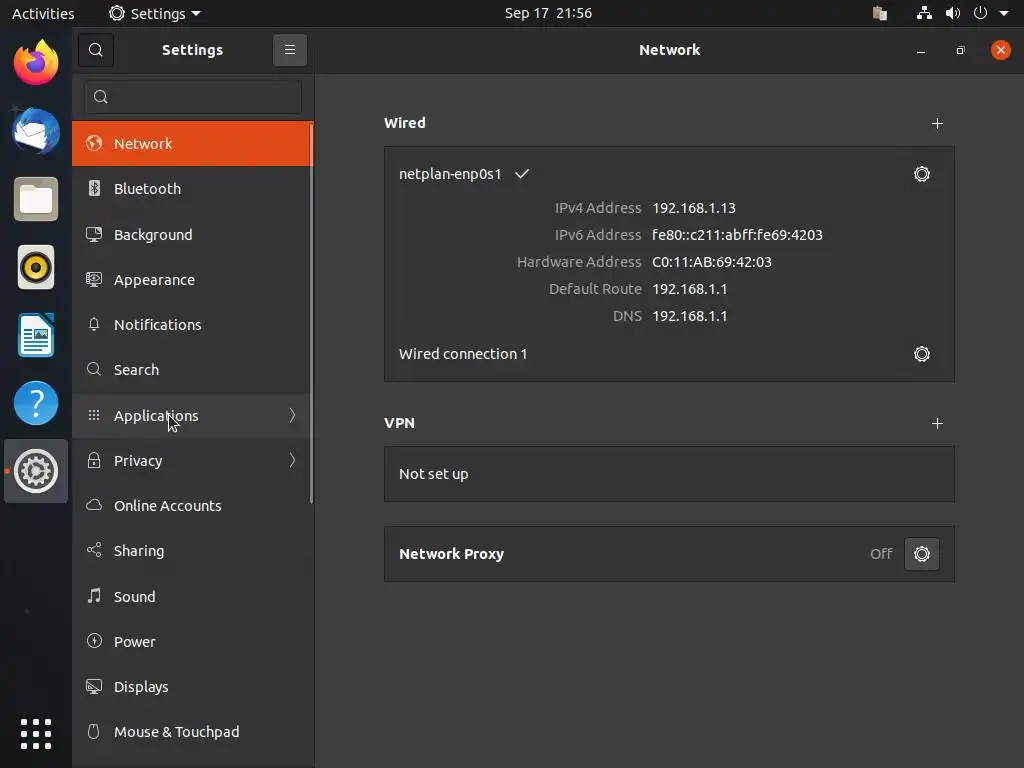Open the Sound settings panel
This screenshot has width=1024, height=768.
pos(134,597)
